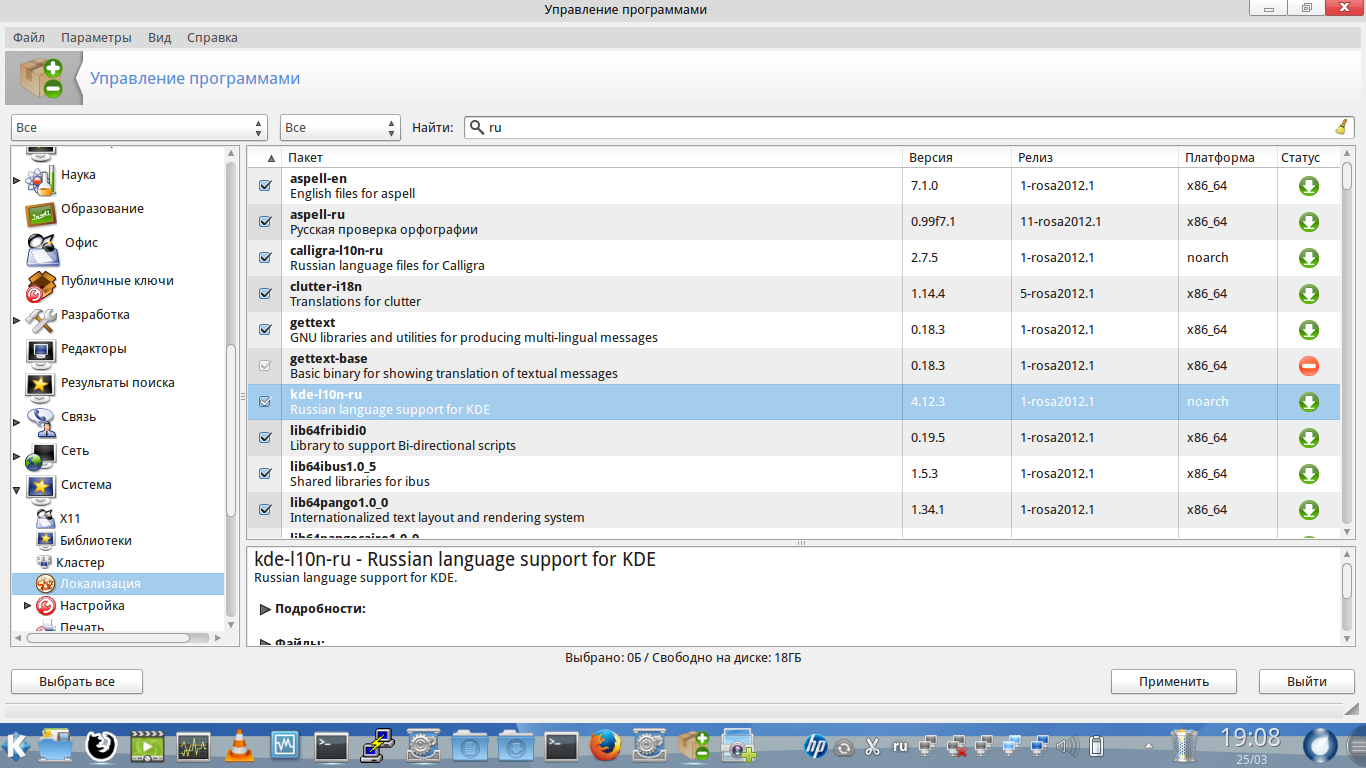Screen dimensions: 1366x768
Task: Select the Библиотеки subcategory
Action: point(96,541)
